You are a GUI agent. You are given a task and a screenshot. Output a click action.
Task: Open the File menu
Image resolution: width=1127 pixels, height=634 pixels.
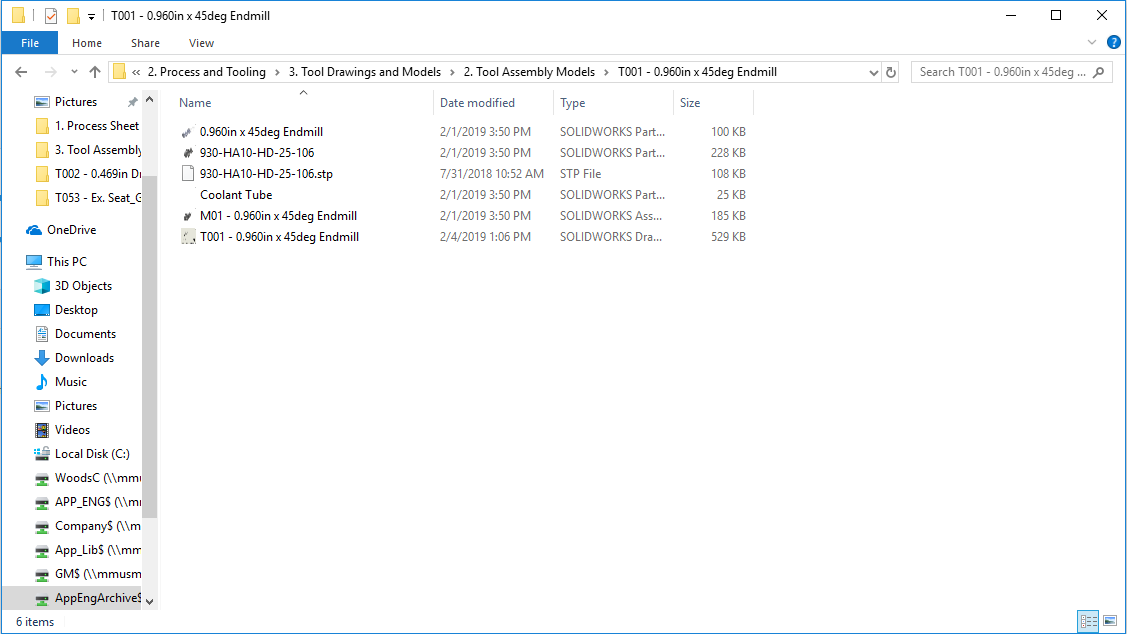pos(30,43)
